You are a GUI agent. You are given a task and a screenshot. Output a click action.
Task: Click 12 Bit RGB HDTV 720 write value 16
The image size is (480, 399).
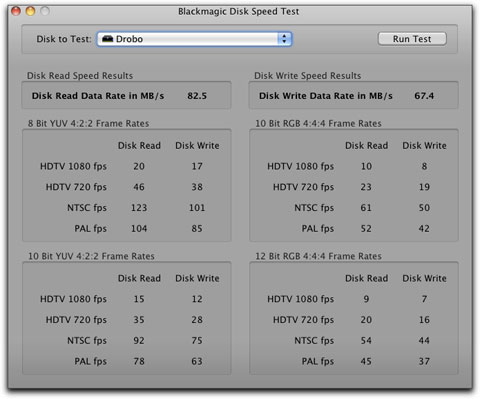coord(424,320)
